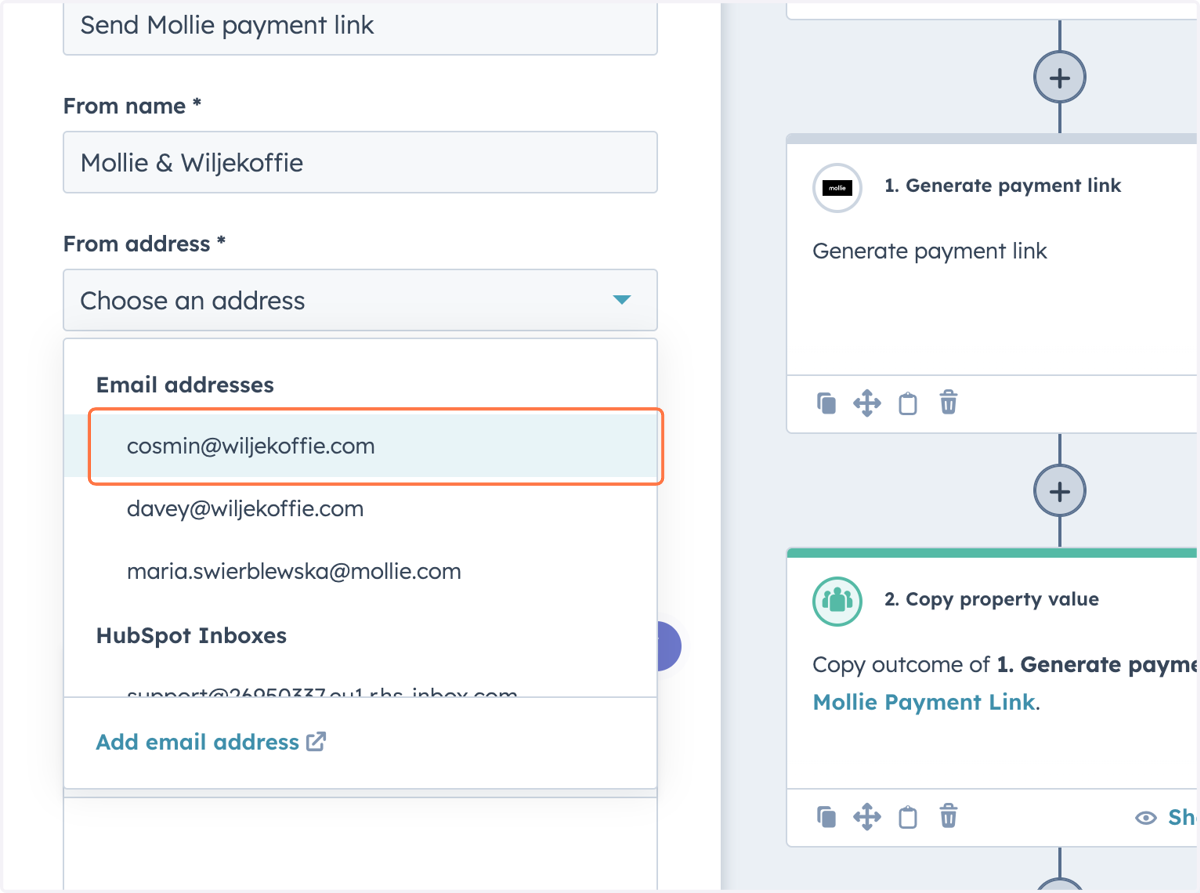Add step above Generate payment link with plus
This screenshot has width=1200, height=893.
(x=1060, y=77)
